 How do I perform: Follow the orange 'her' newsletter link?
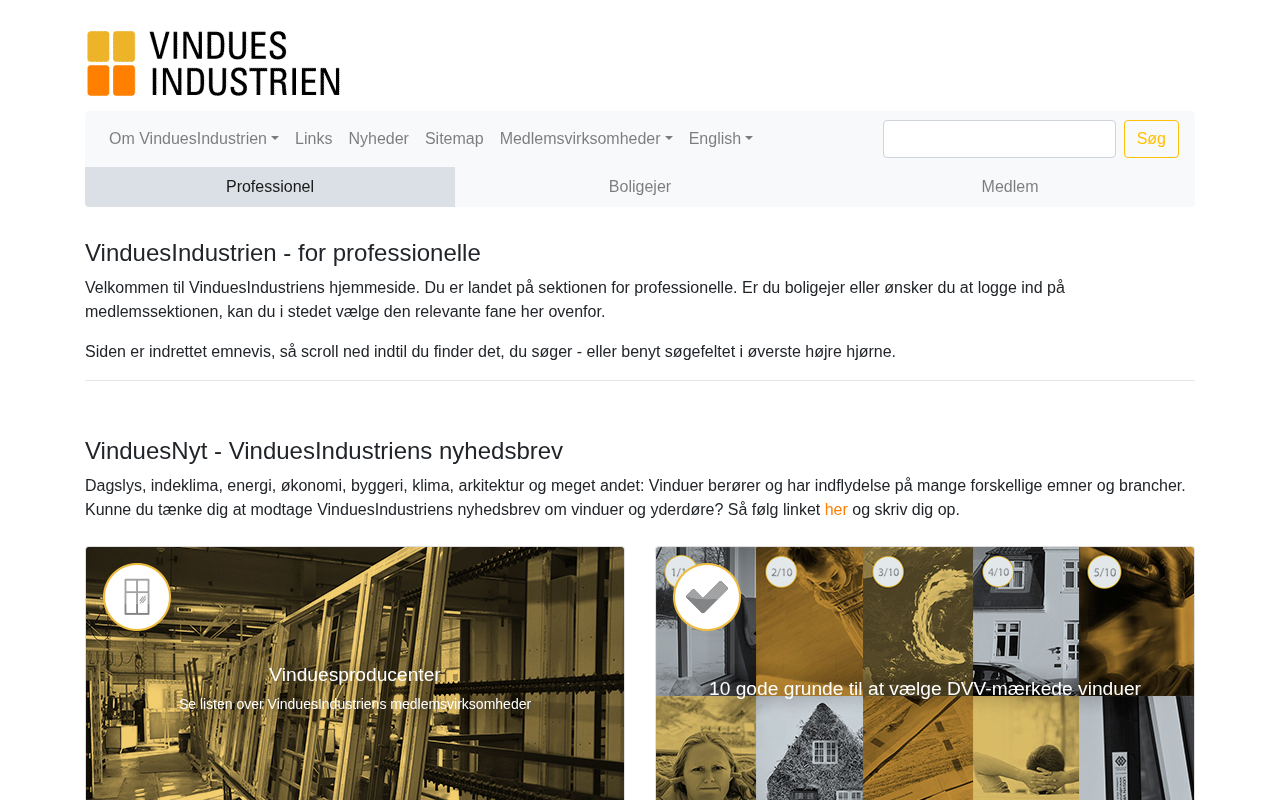click(x=836, y=510)
